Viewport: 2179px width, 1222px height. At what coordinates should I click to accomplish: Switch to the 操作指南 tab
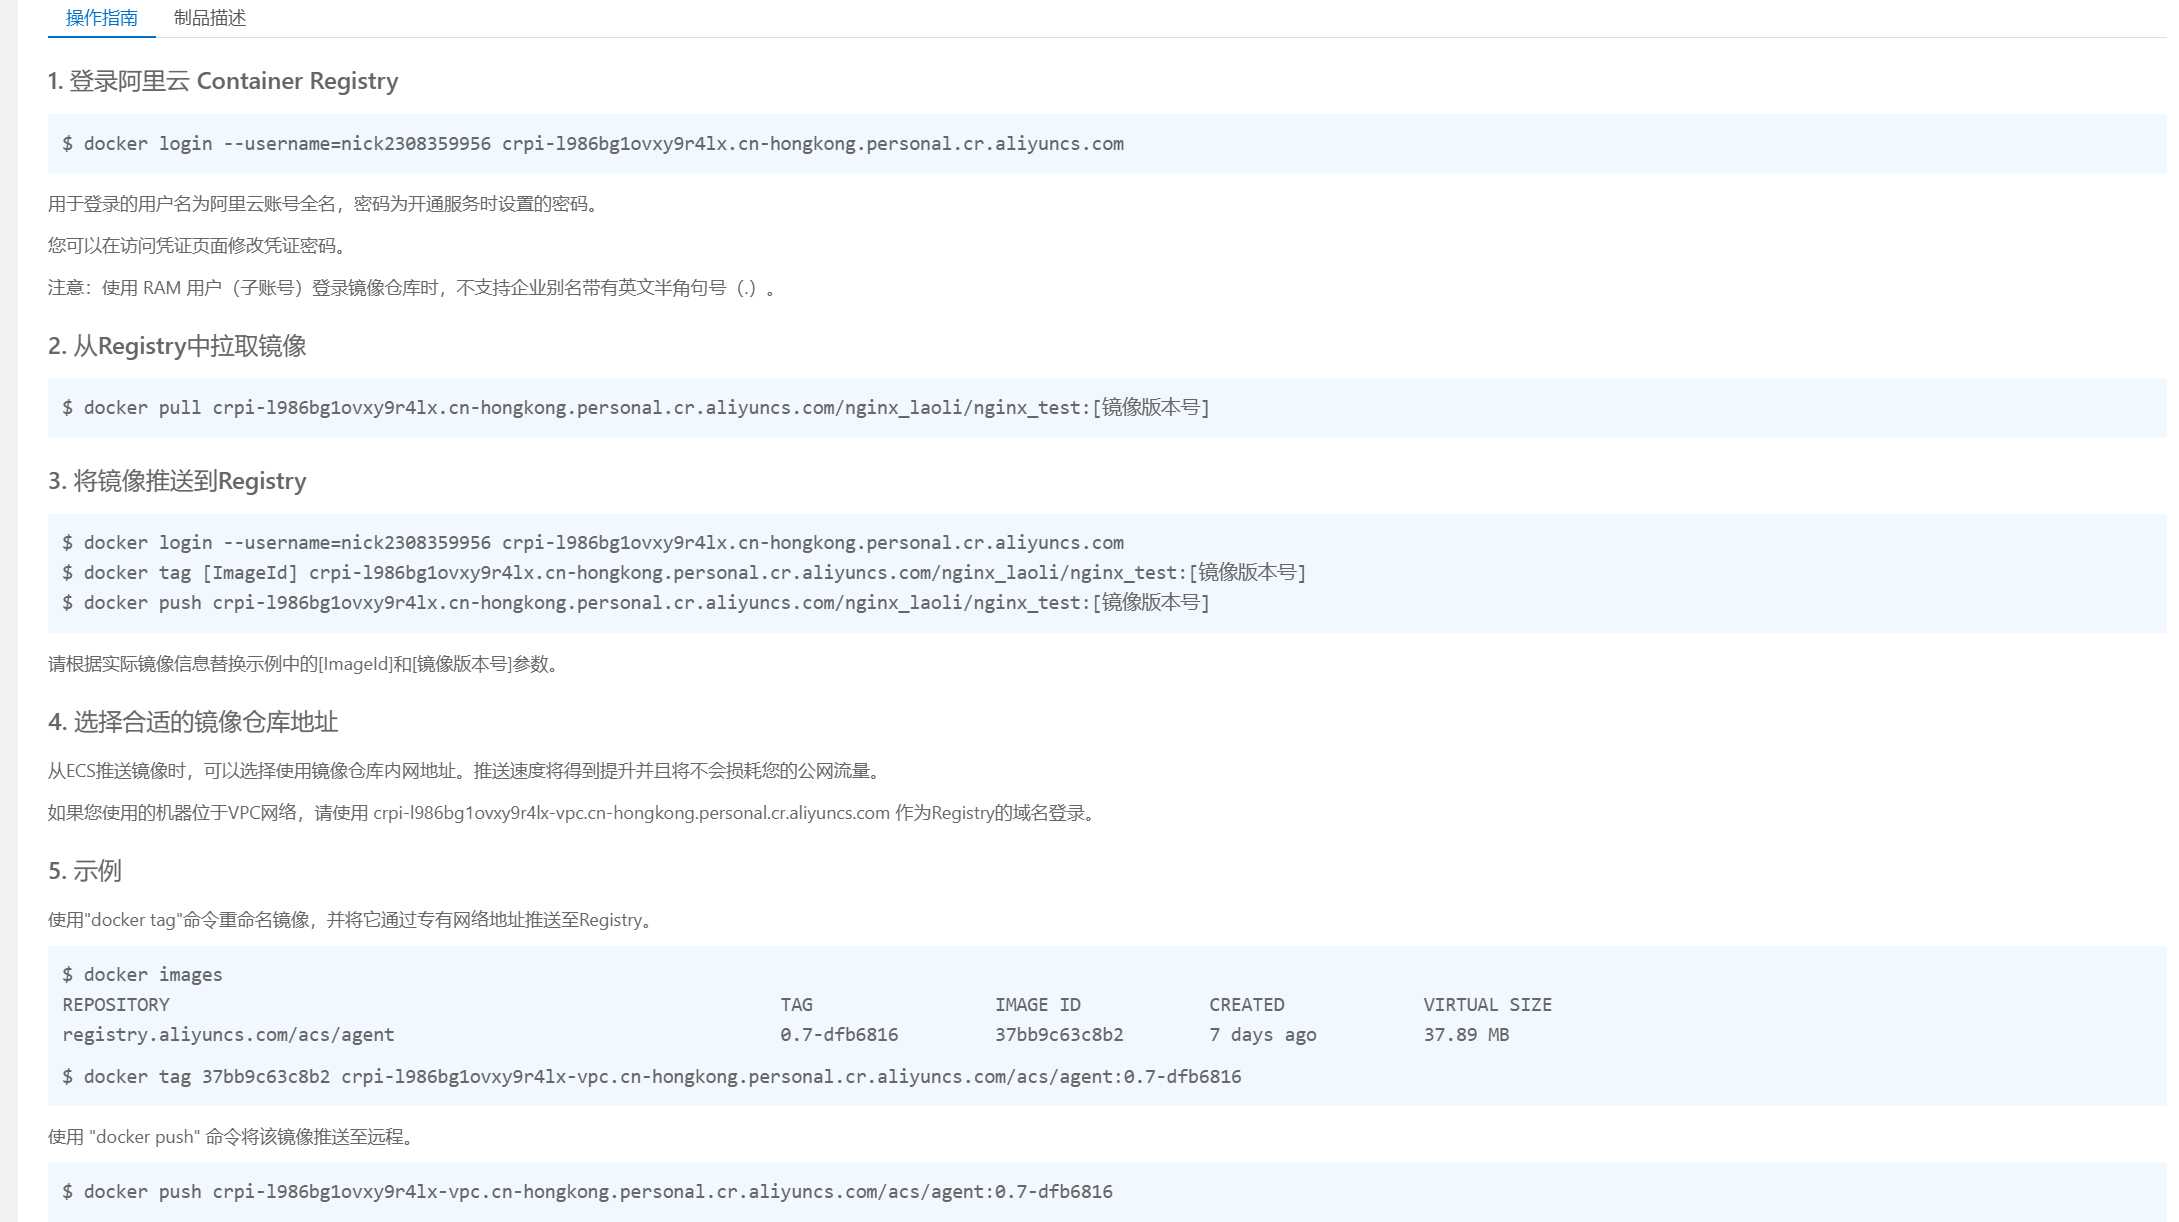(101, 18)
